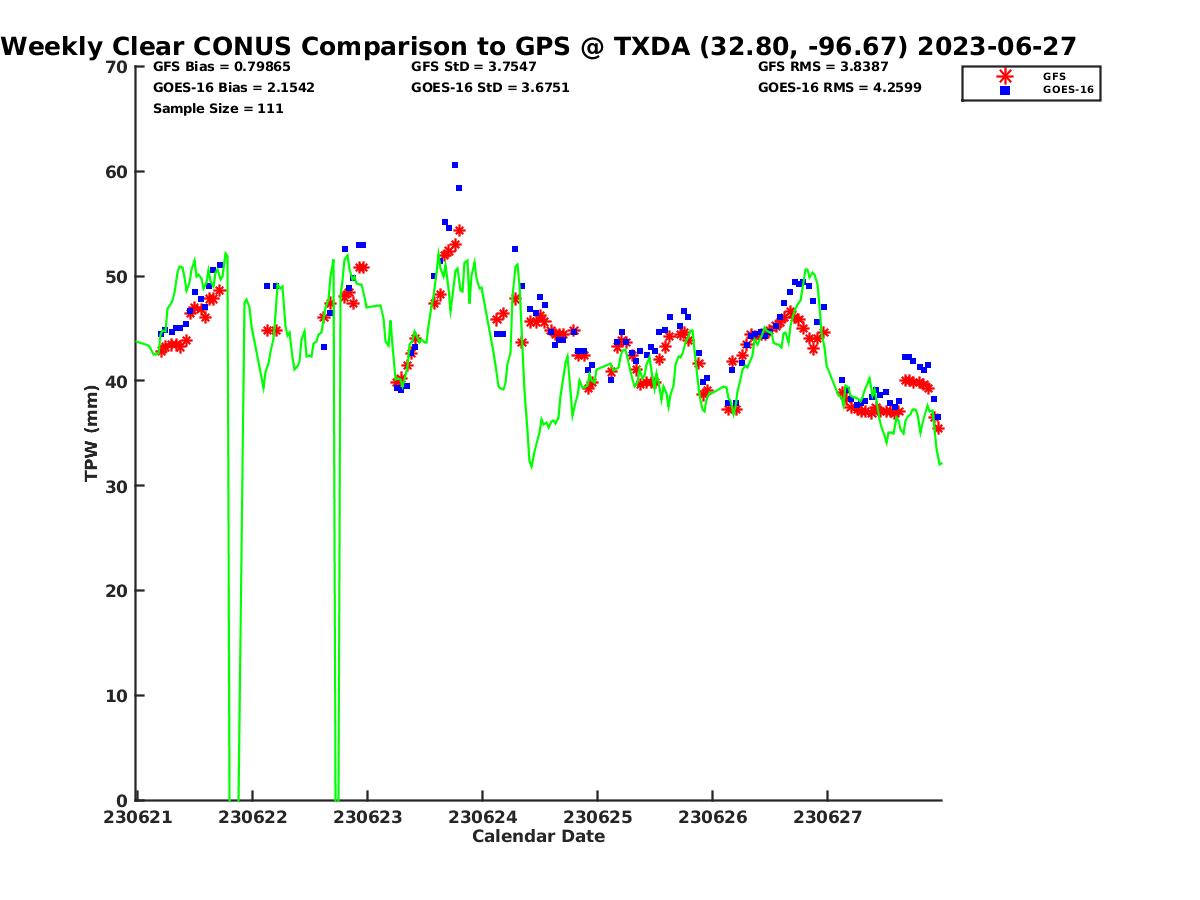
Task: Click the y-axis tick label 50
Action: pyautogui.click(x=117, y=277)
